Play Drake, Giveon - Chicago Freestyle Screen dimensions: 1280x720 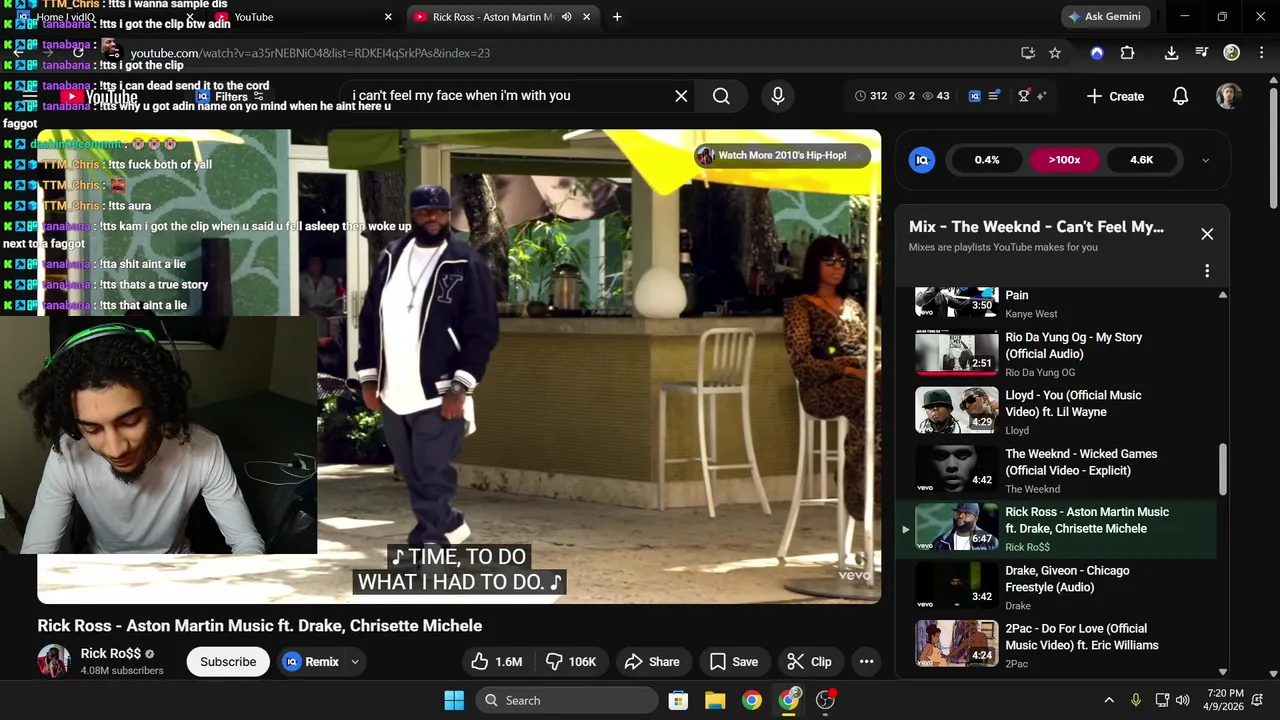point(1055,587)
